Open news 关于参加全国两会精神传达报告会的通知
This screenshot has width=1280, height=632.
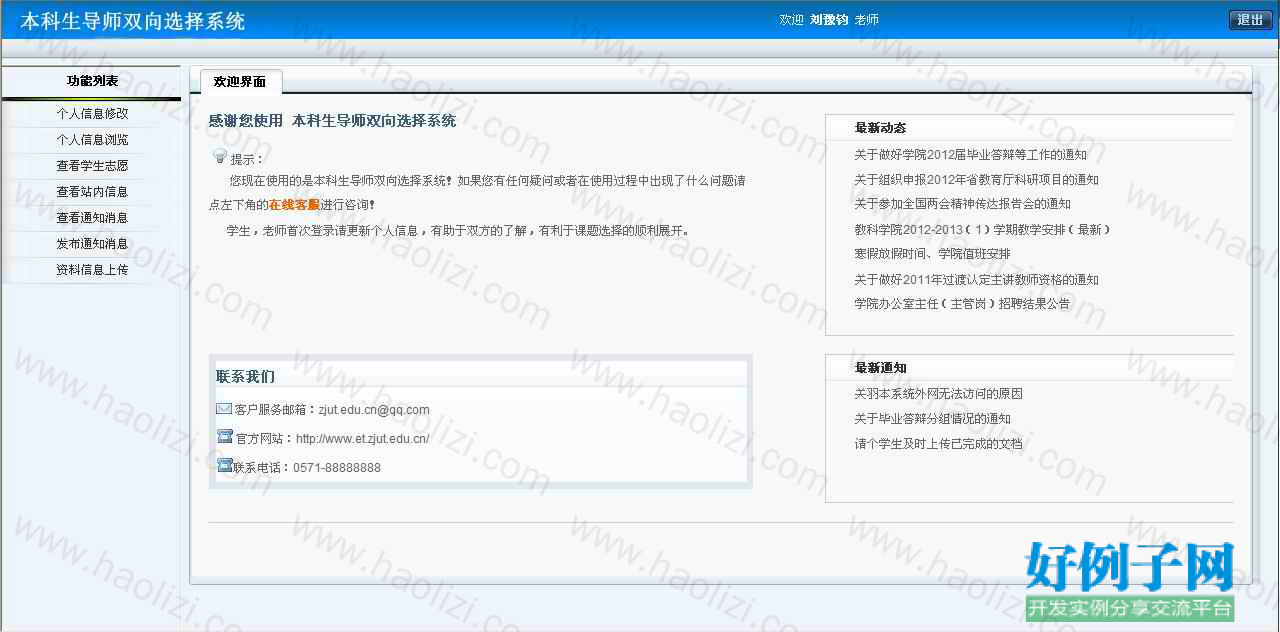pyautogui.click(x=962, y=204)
